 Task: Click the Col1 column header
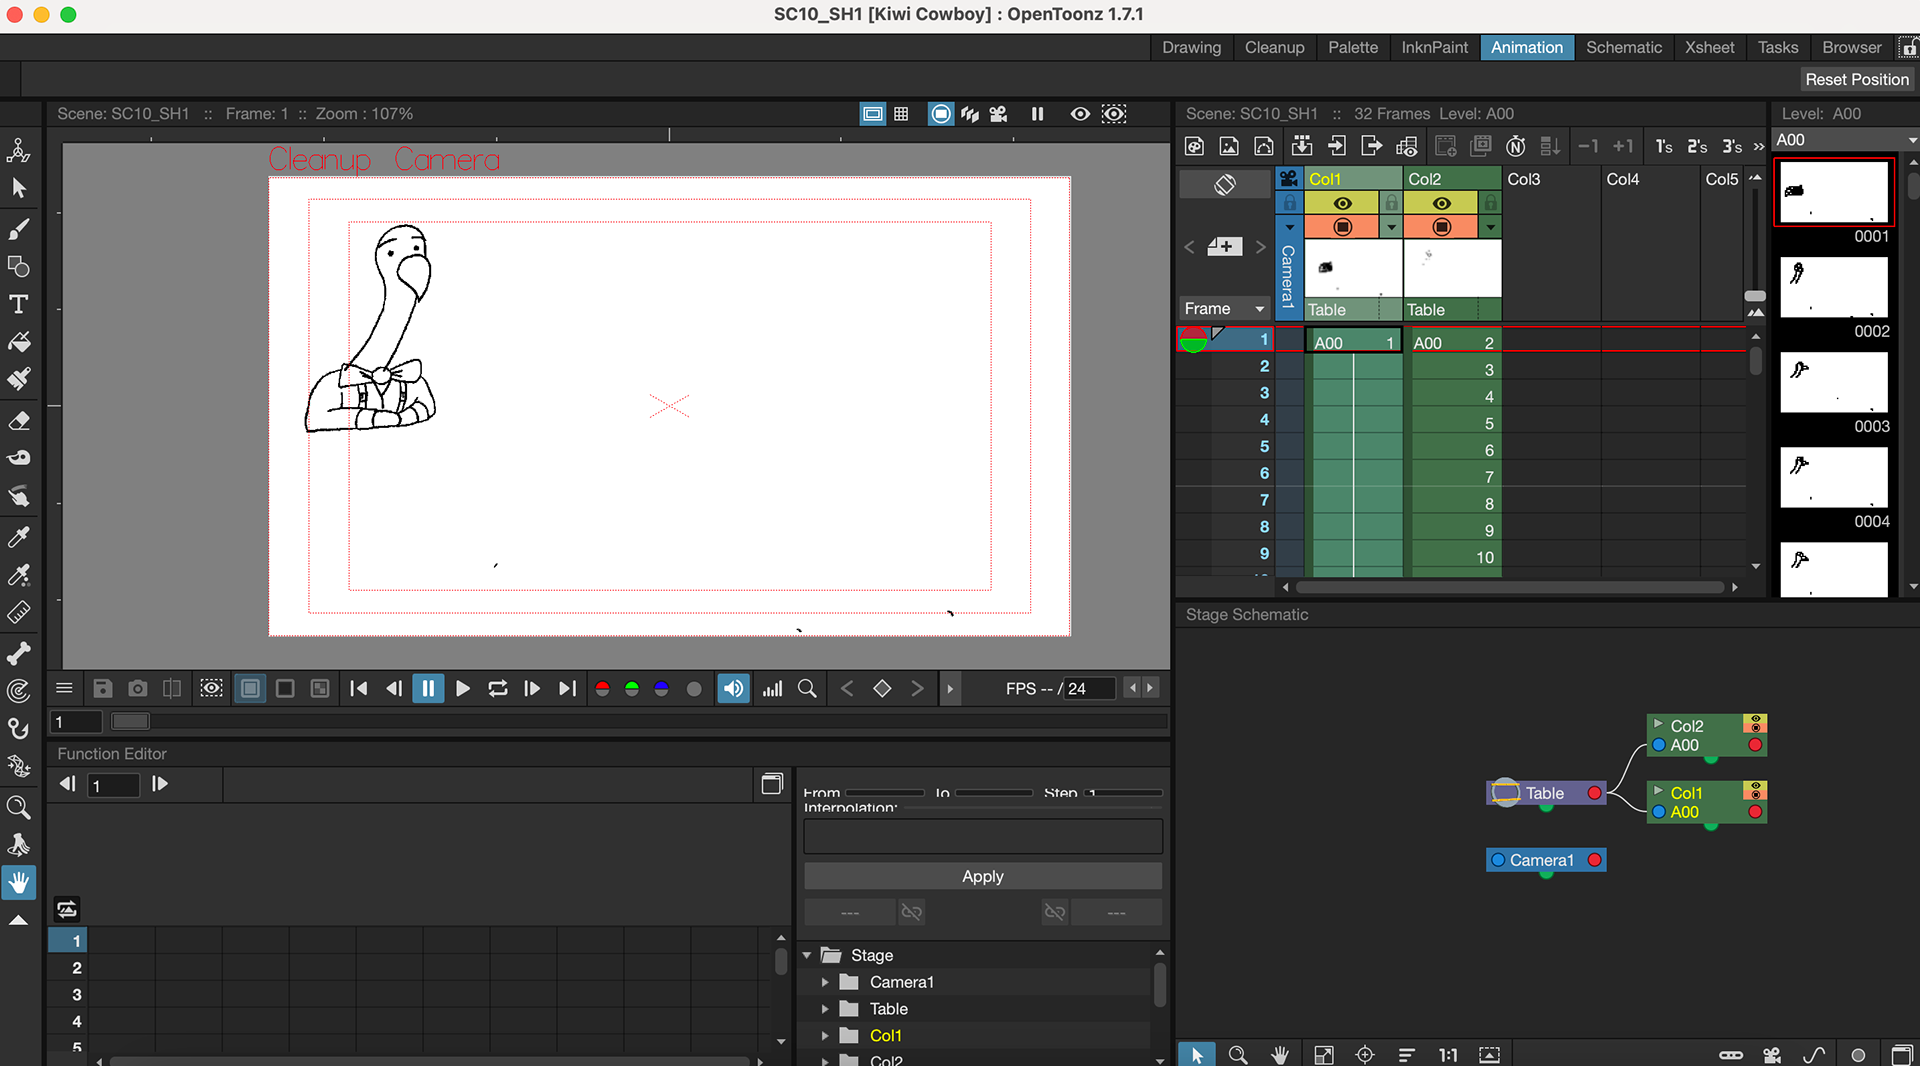[x=1353, y=179]
